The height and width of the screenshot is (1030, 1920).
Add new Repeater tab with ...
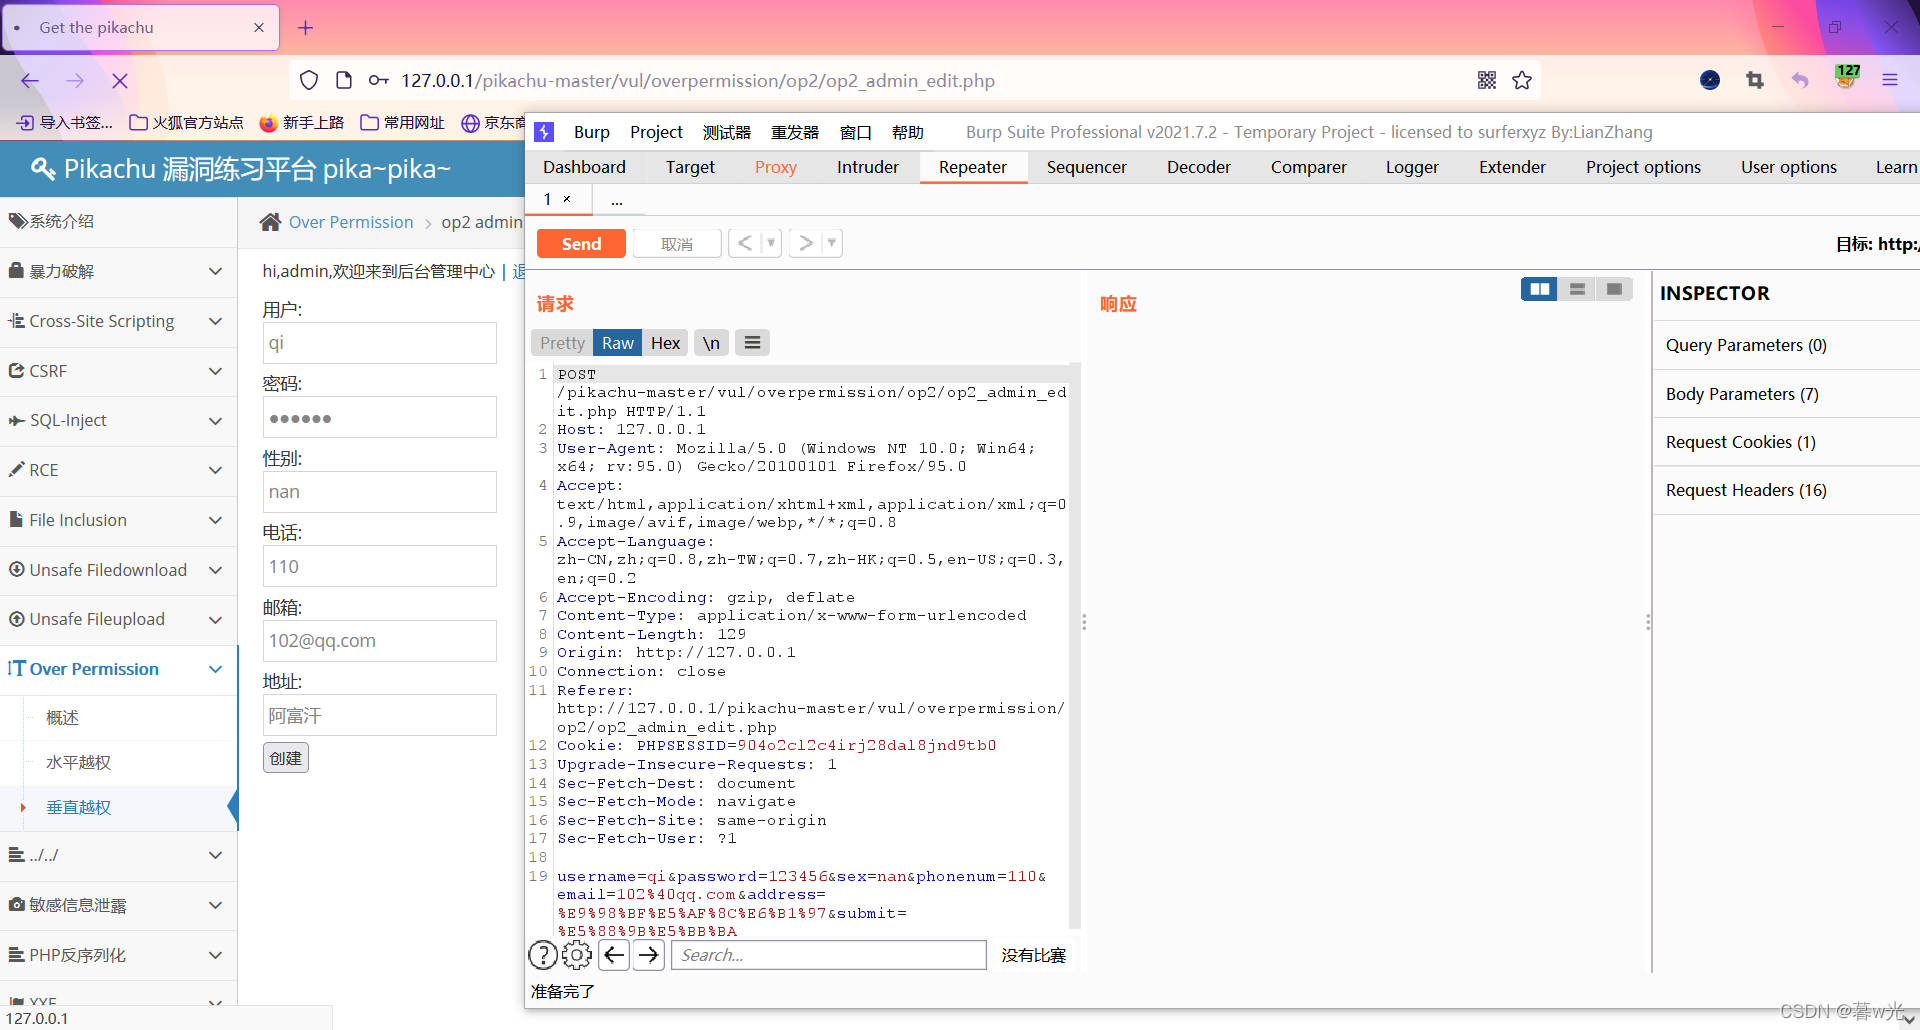[617, 200]
